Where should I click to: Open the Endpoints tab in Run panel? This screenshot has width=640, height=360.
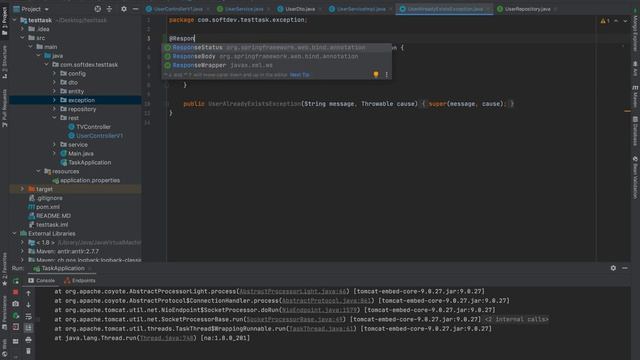tap(80, 280)
